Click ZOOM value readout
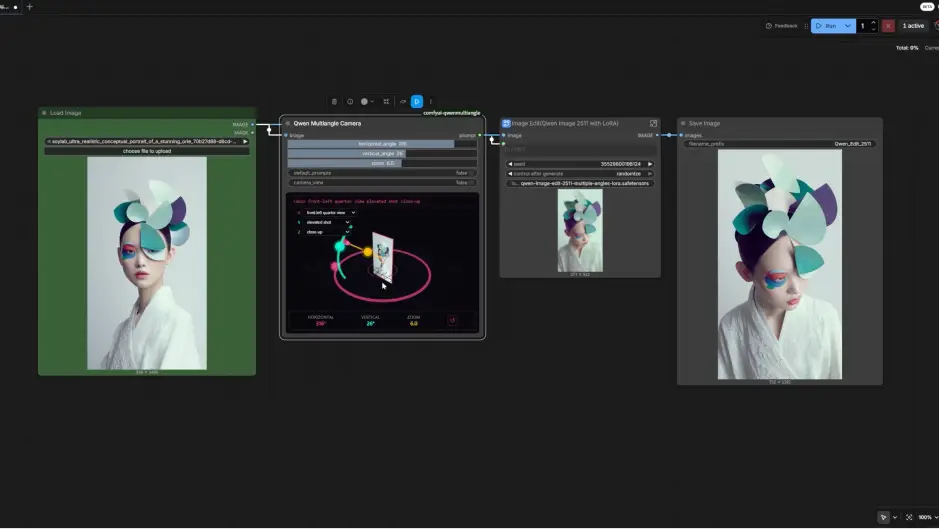This screenshot has width=939, height=529. coord(413,321)
